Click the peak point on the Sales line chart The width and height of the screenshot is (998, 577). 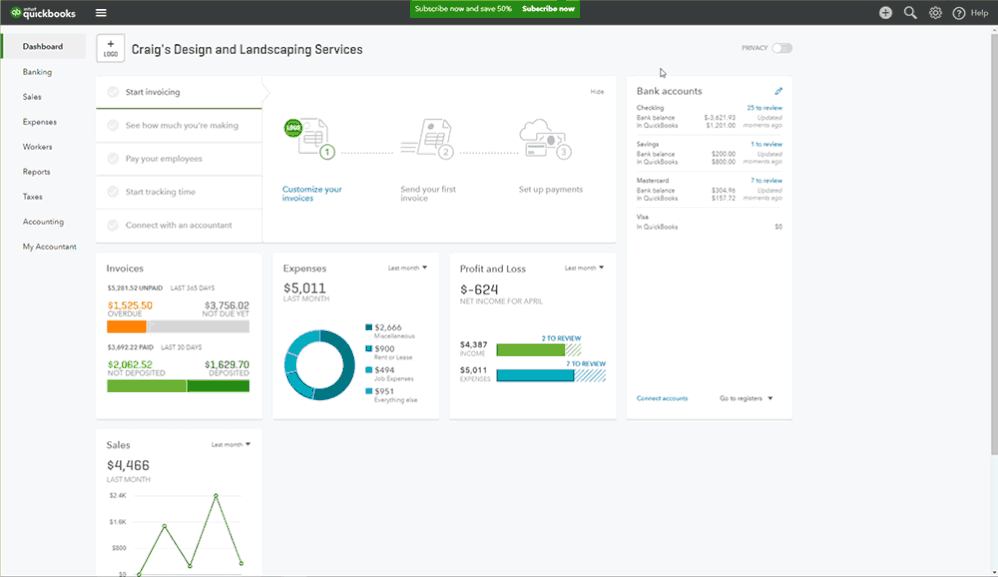216,496
